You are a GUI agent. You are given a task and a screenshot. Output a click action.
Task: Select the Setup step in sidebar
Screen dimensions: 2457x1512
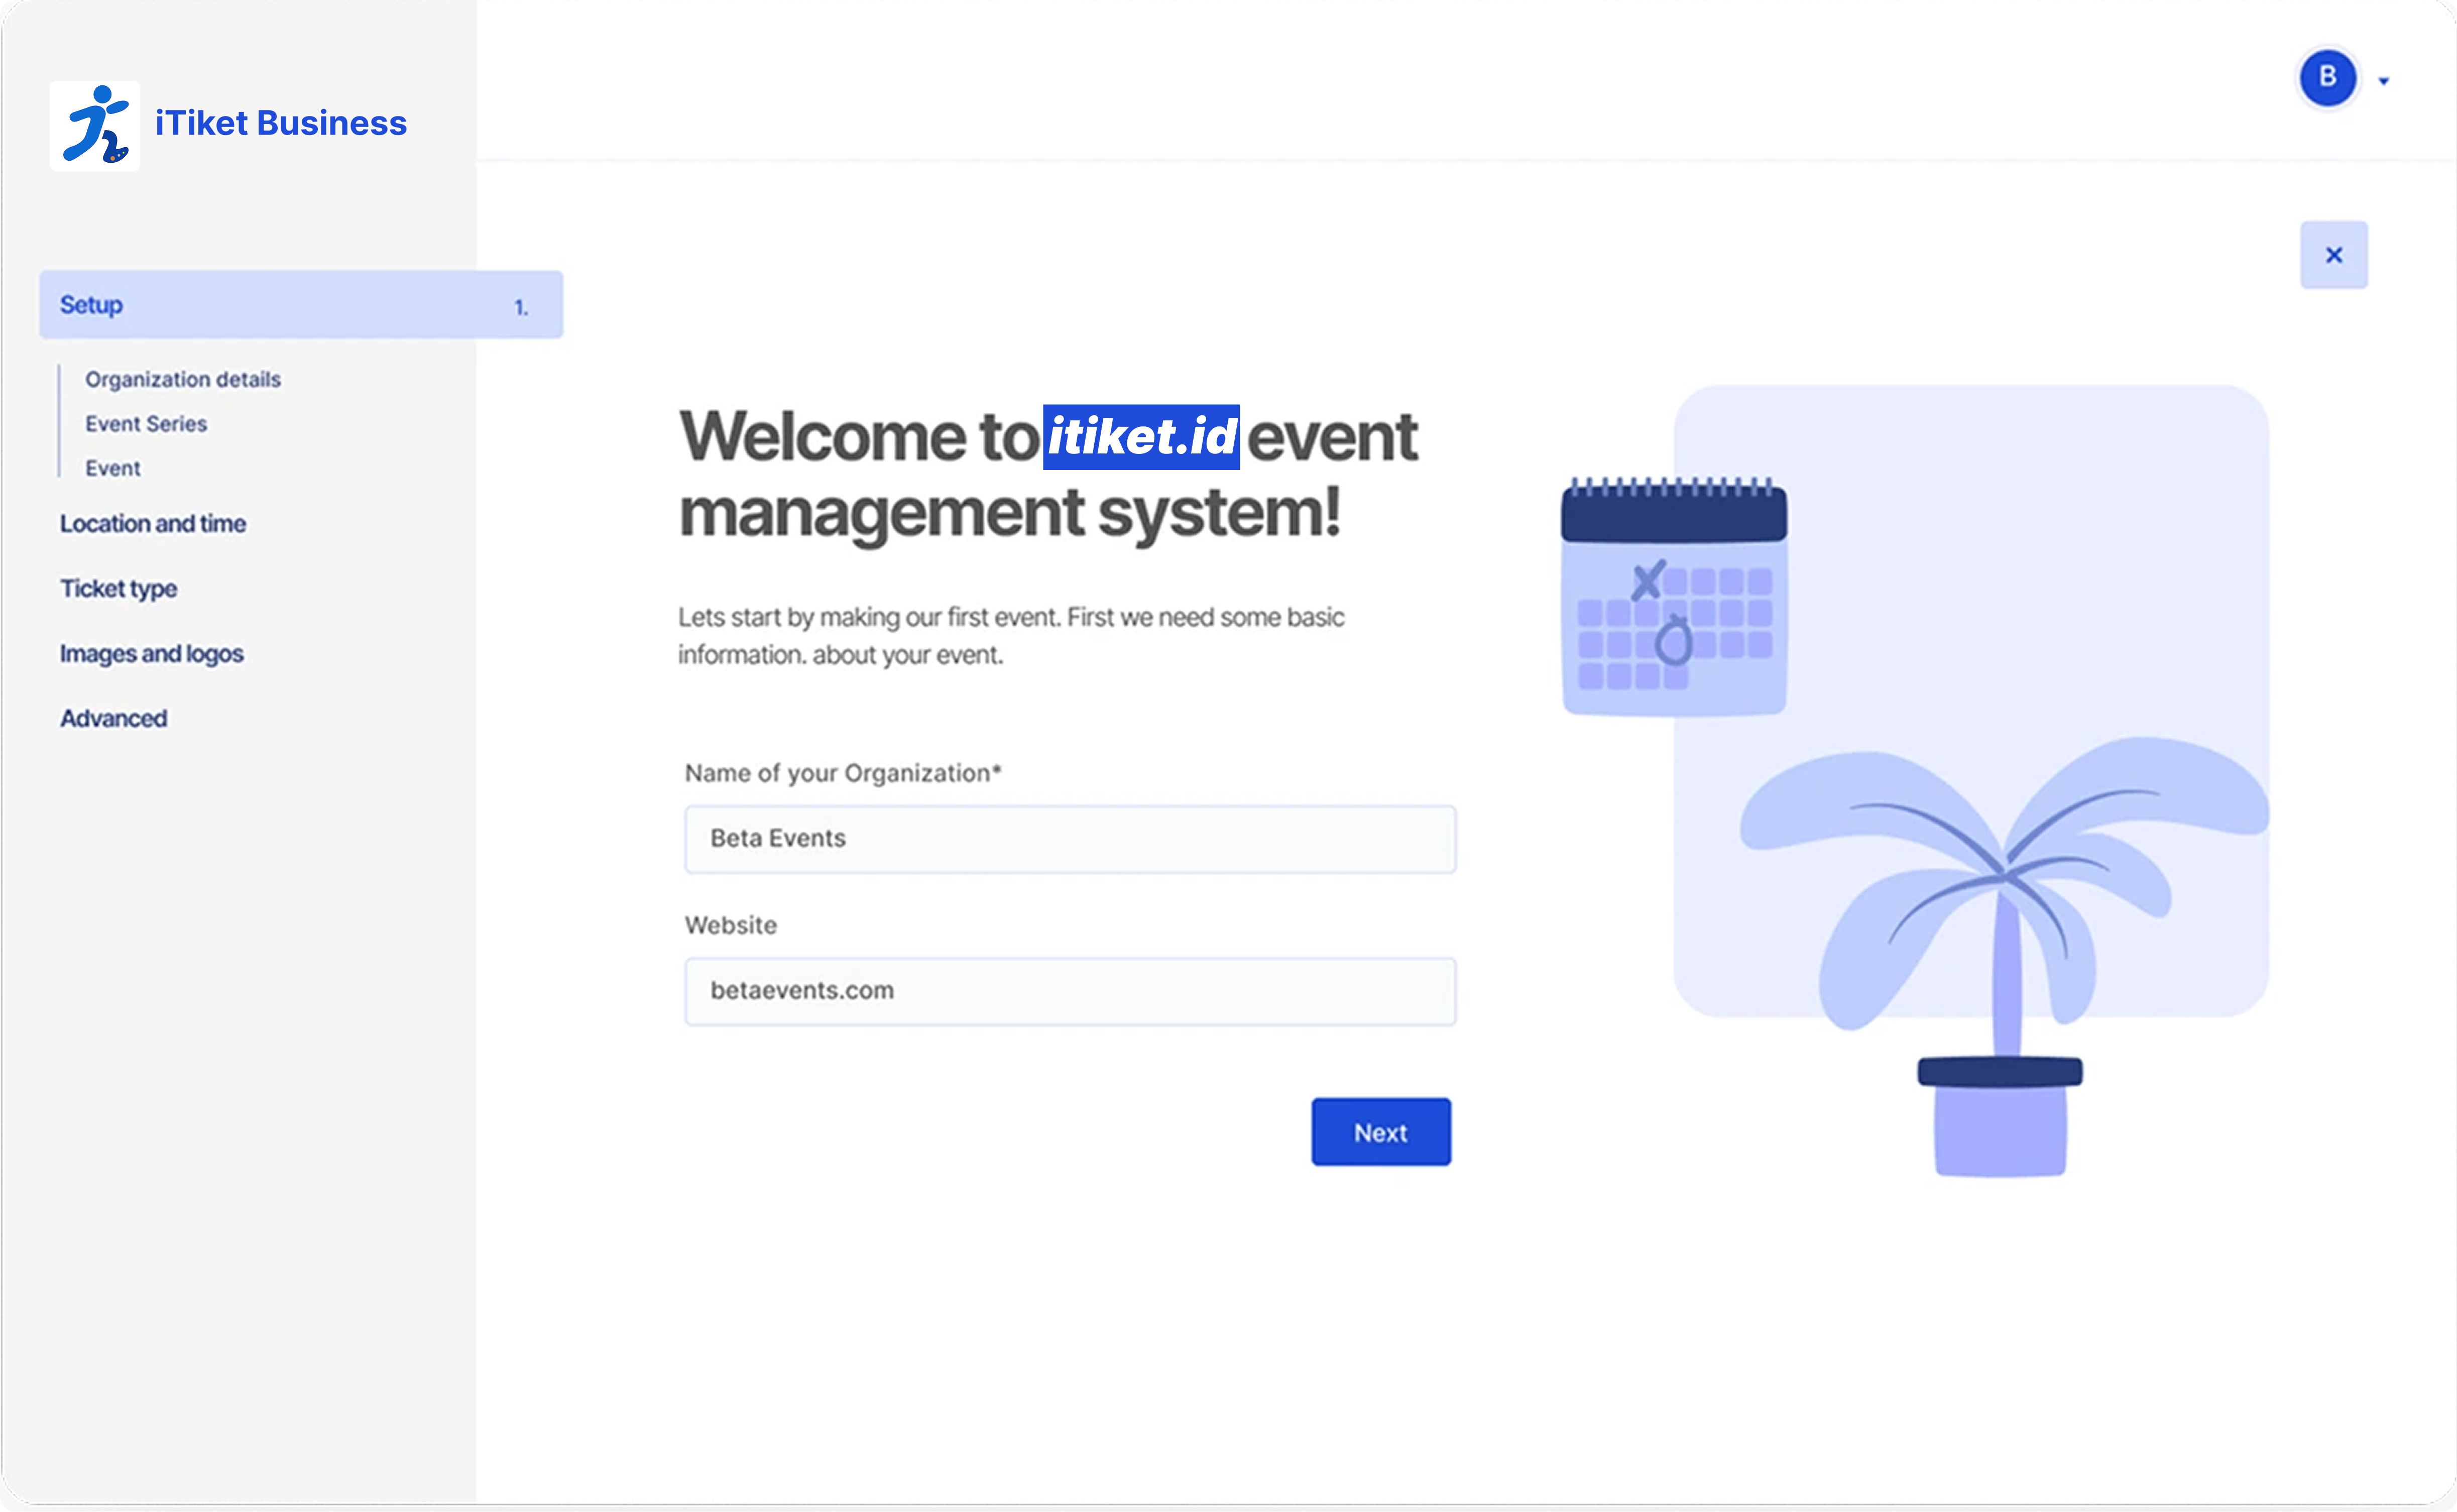pos(301,305)
